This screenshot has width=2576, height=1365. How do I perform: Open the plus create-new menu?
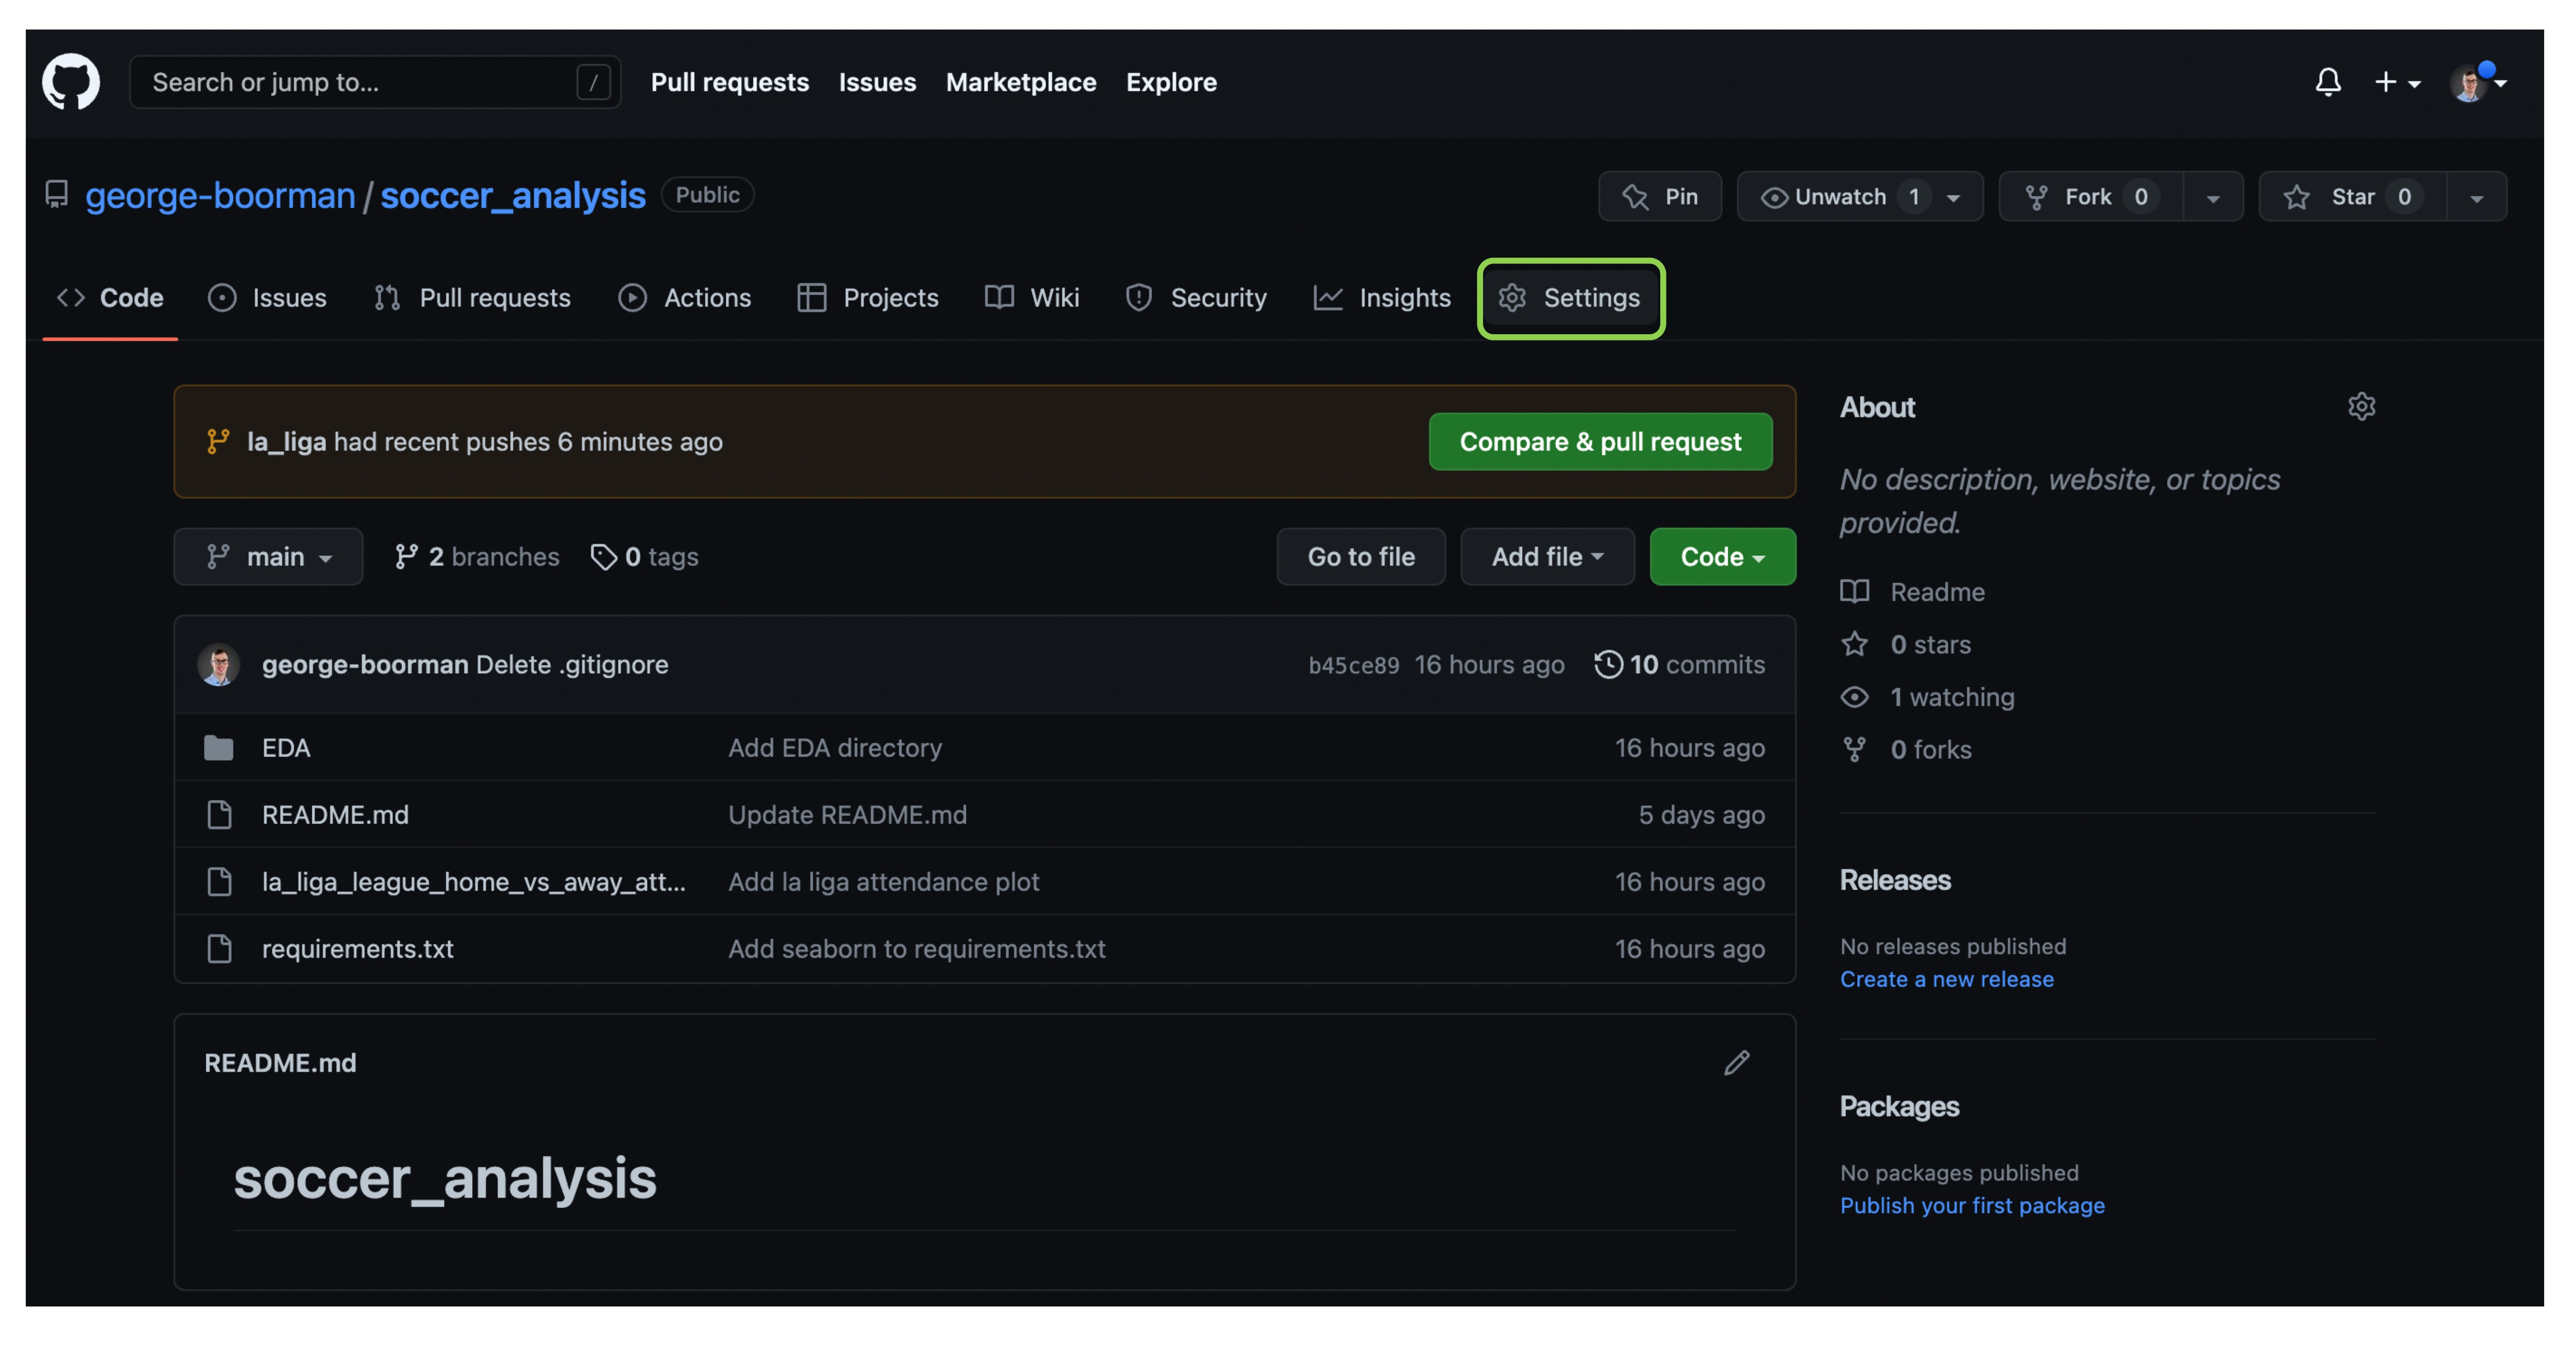(2397, 82)
